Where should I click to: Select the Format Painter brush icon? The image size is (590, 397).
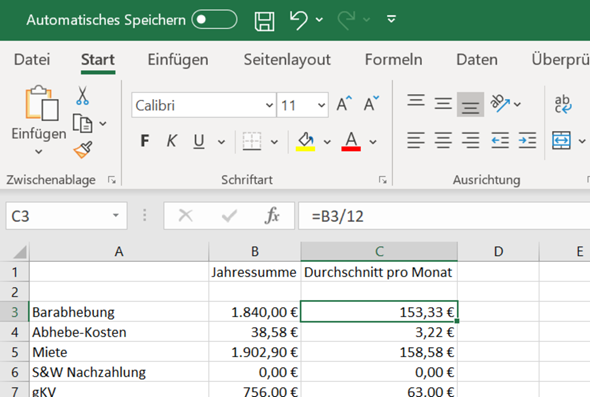[x=83, y=150]
